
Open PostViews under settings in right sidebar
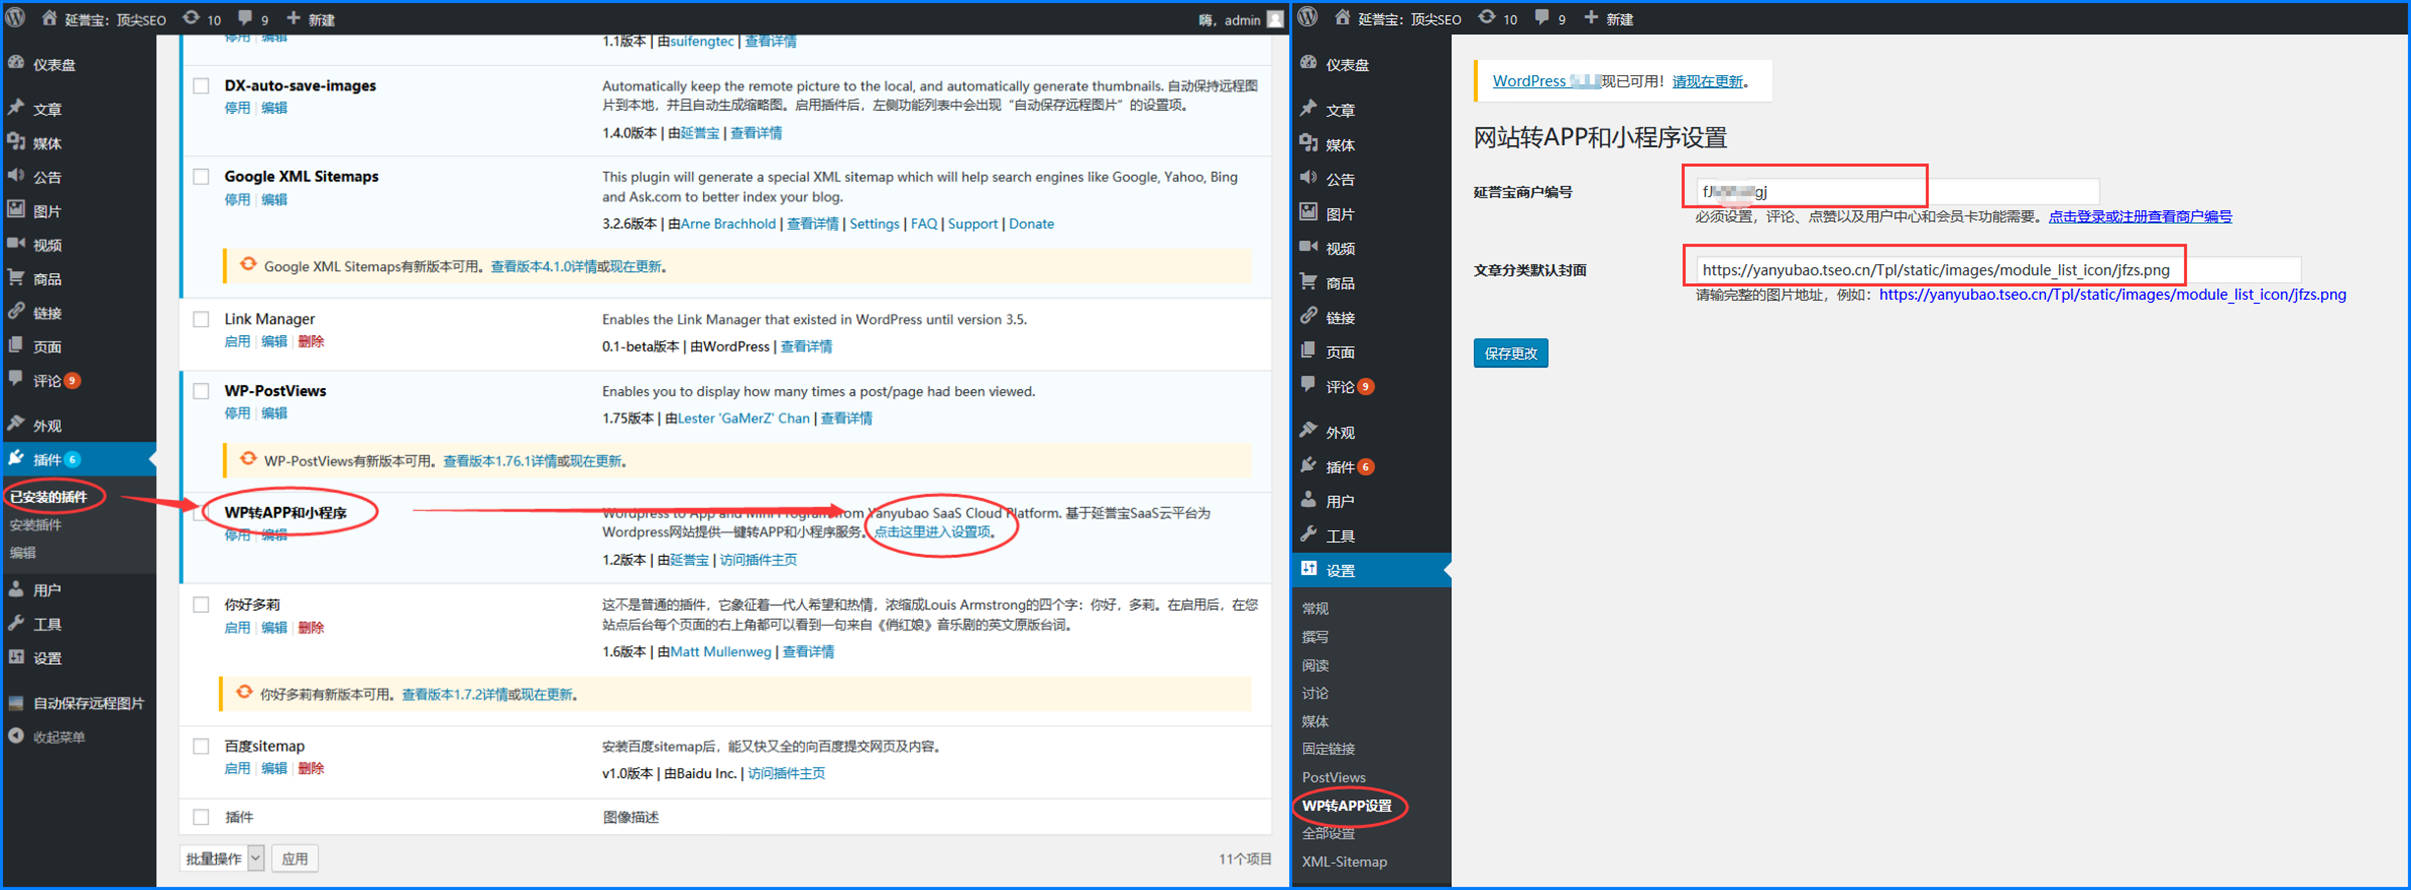(x=1333, y=778)
